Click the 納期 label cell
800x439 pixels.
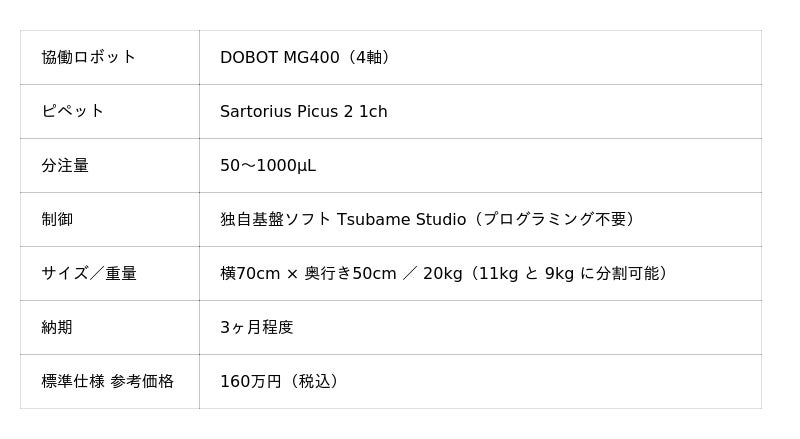pos(110,327)
